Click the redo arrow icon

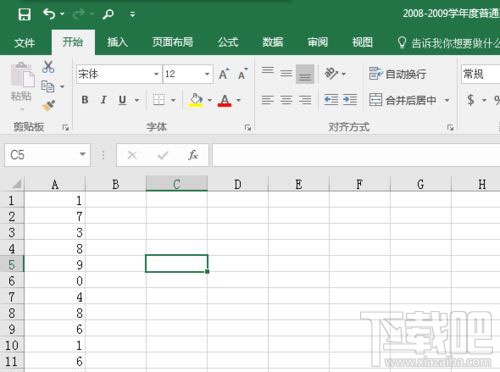click(78, 14)
